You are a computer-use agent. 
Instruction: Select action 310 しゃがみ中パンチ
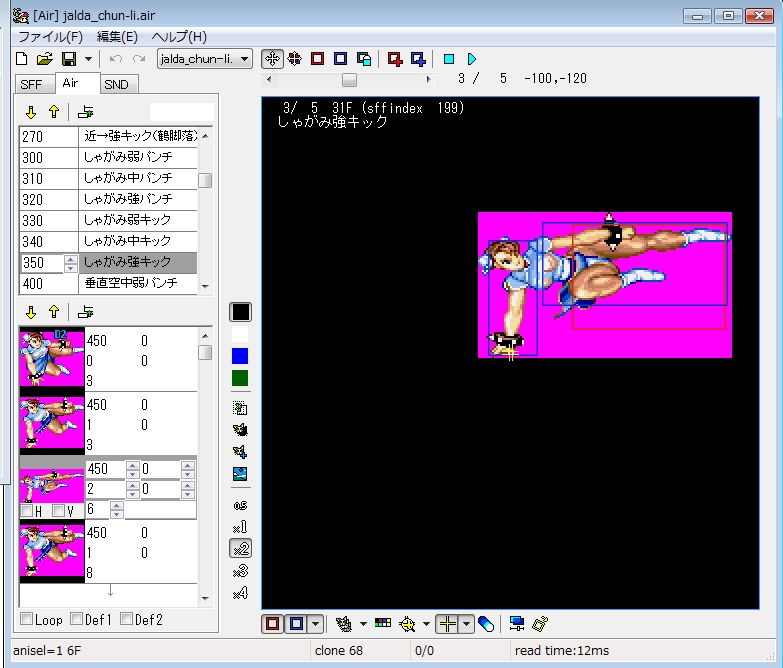tap(108, 178)
